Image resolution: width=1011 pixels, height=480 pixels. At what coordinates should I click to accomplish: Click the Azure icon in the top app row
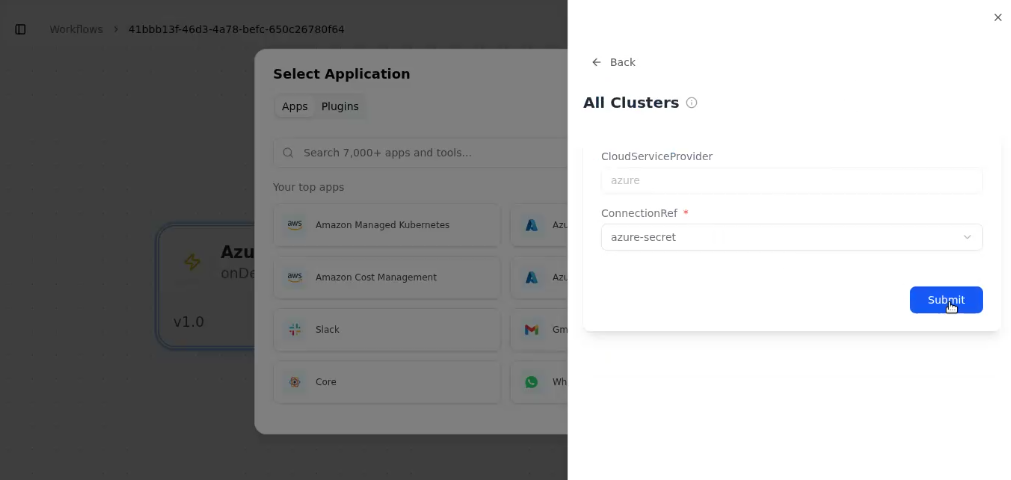click(x=532, y=225)
